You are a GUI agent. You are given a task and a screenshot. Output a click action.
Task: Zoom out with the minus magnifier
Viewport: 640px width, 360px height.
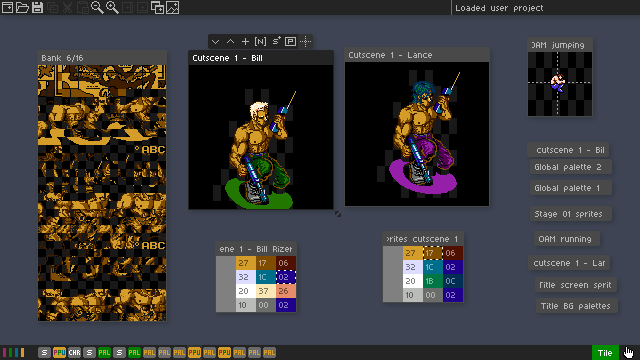click(x=97, y=7)
